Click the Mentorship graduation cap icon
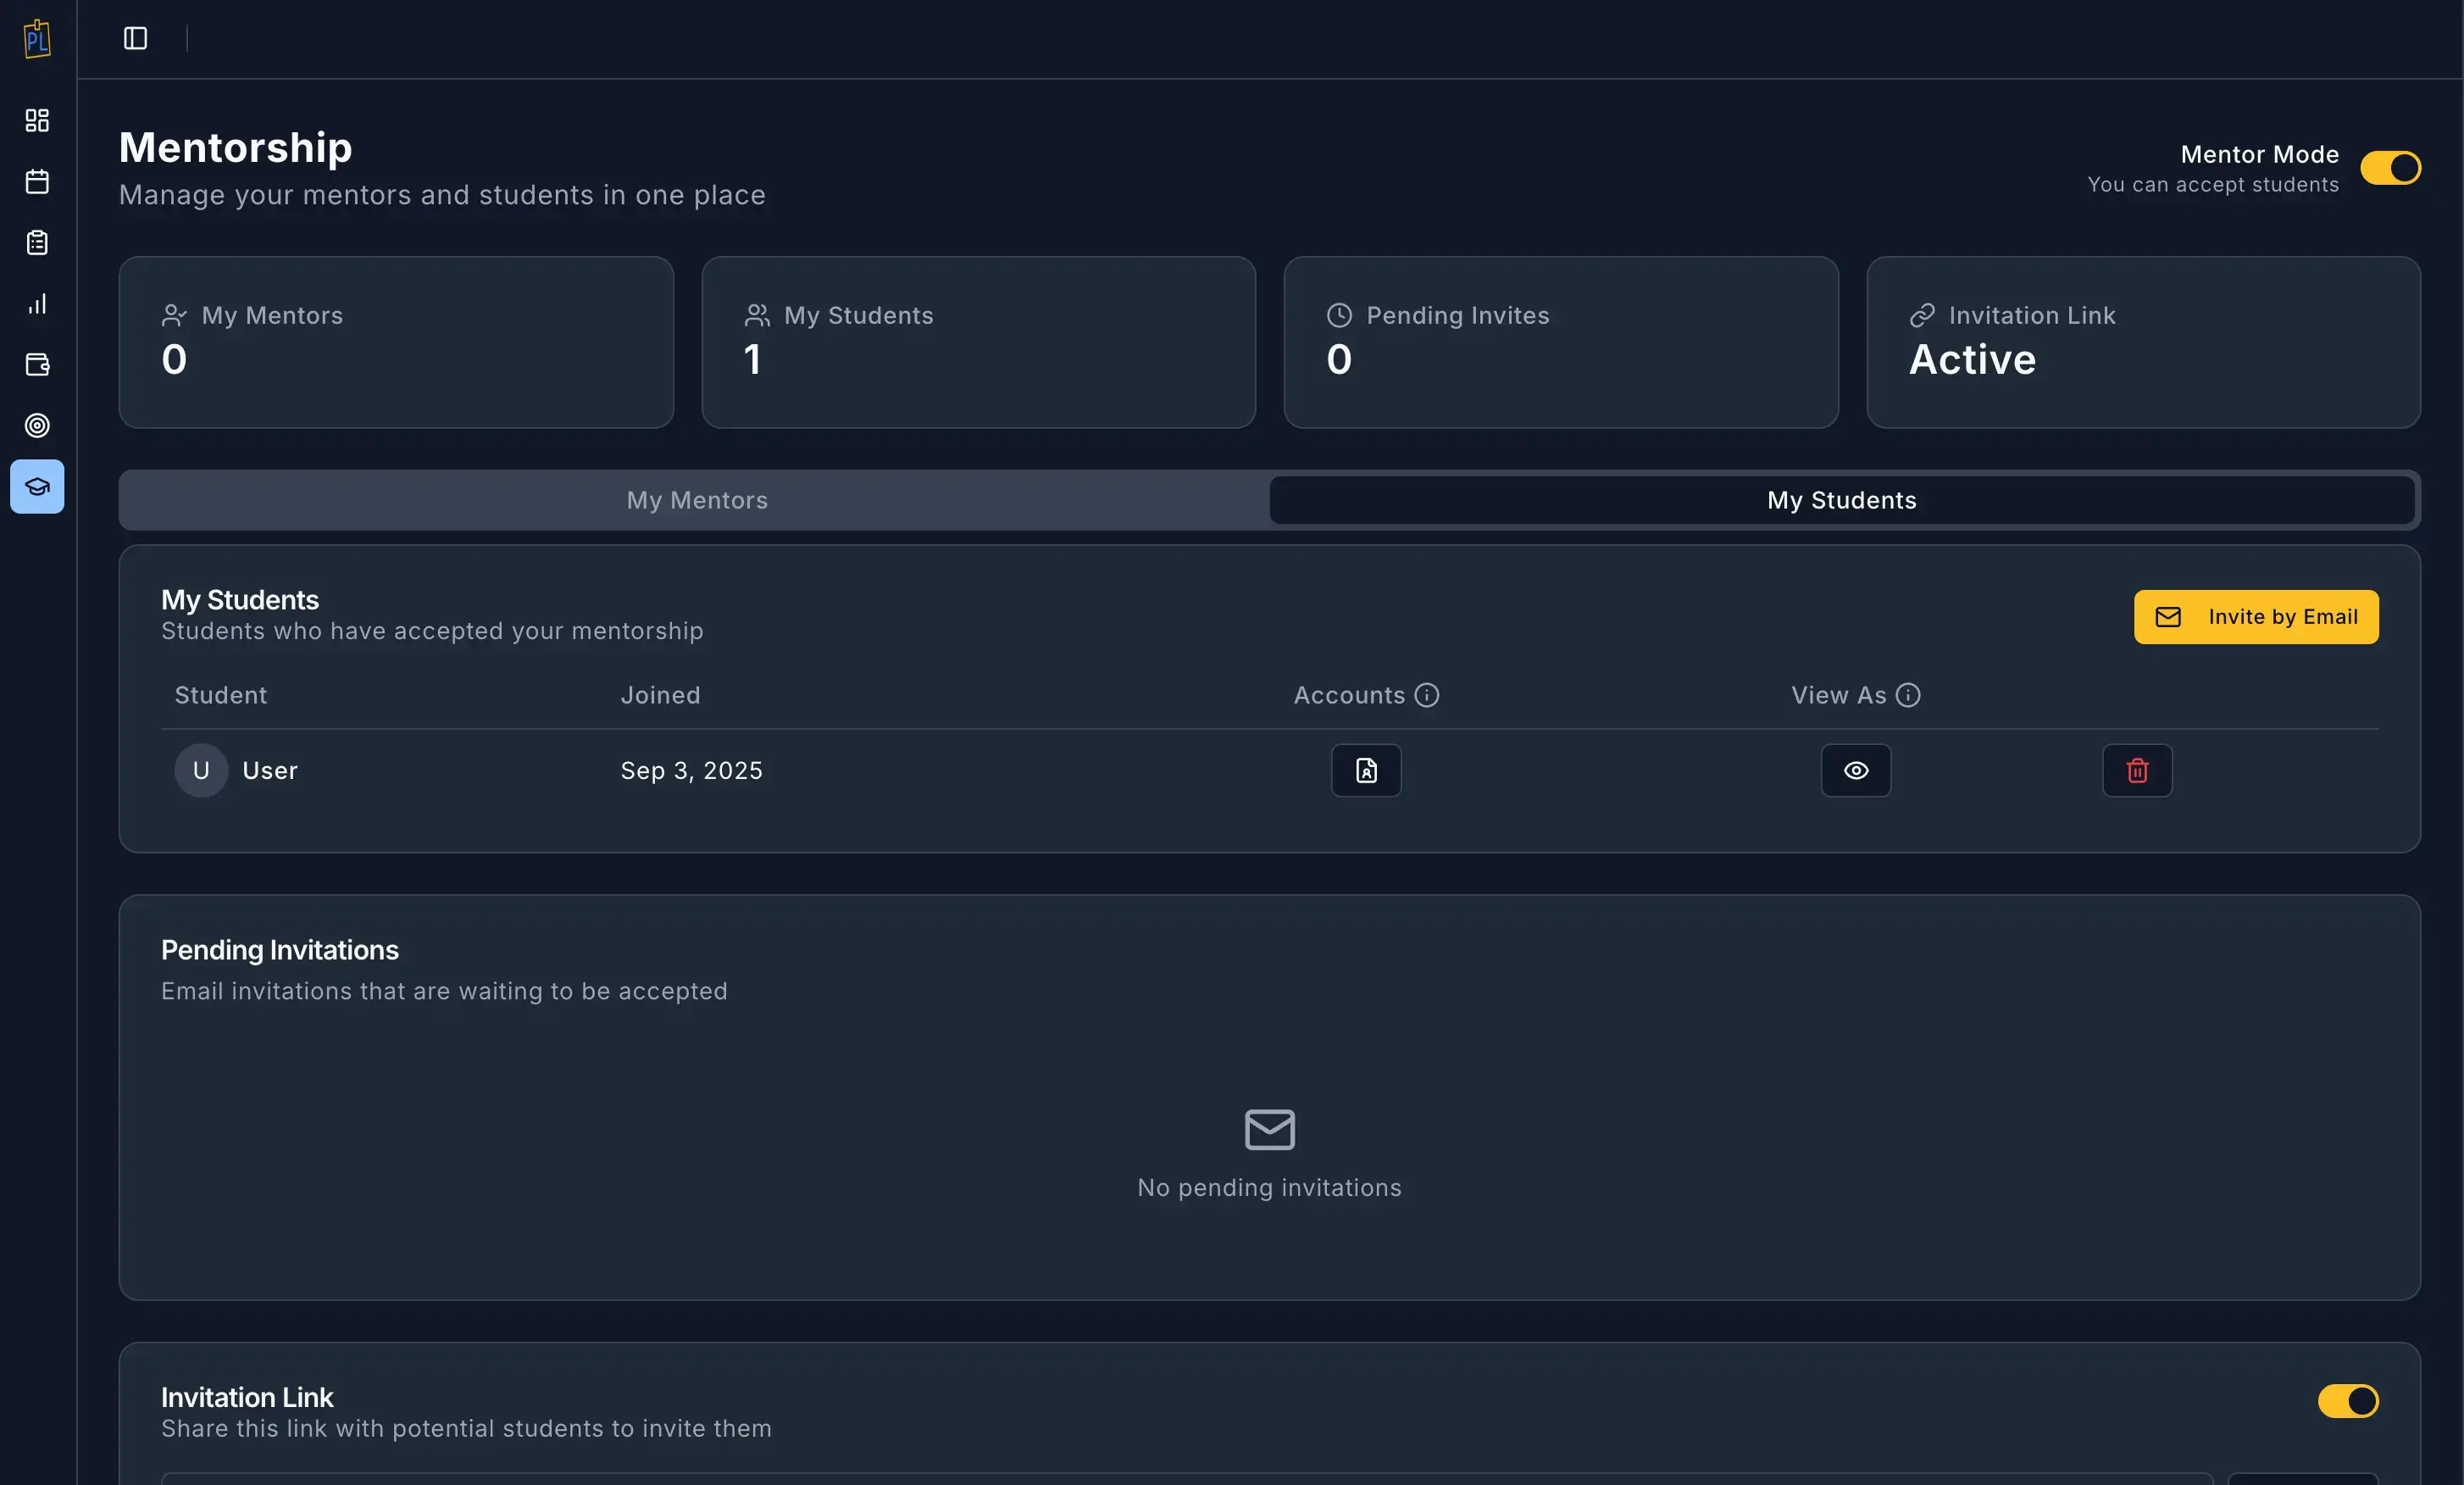Screen dimensions: 2464x1485 click(36, 487)
